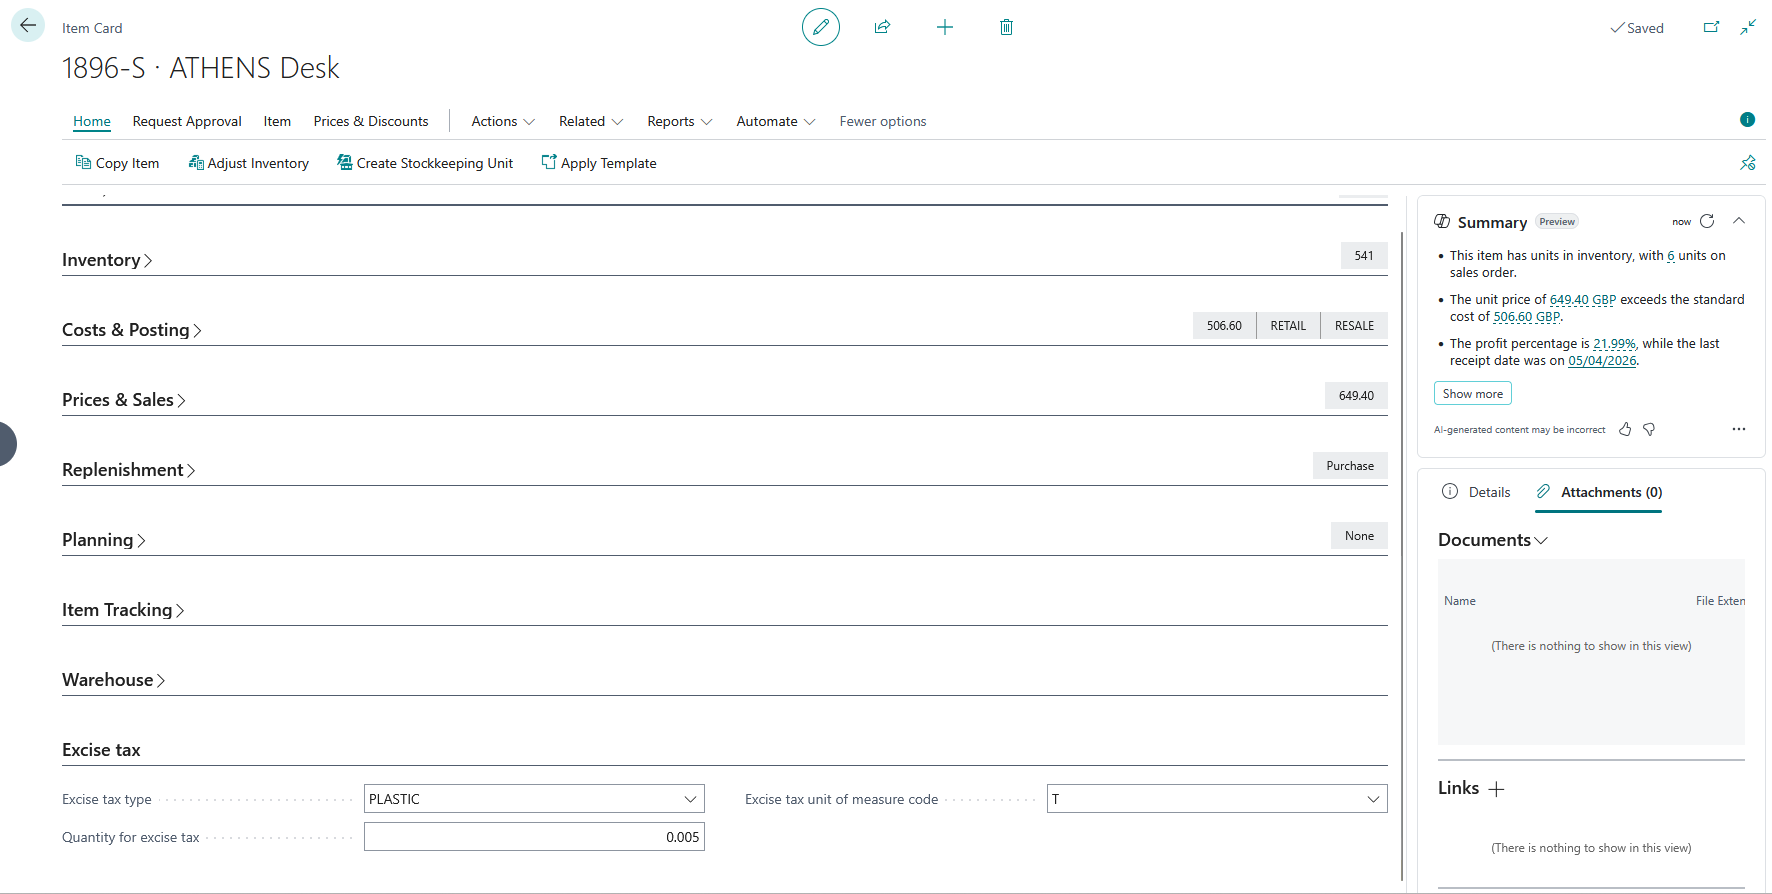The height and width of the screenshot is (894, 1772).
Task: Expand the Warehouse section
Action: click(114, 680)
